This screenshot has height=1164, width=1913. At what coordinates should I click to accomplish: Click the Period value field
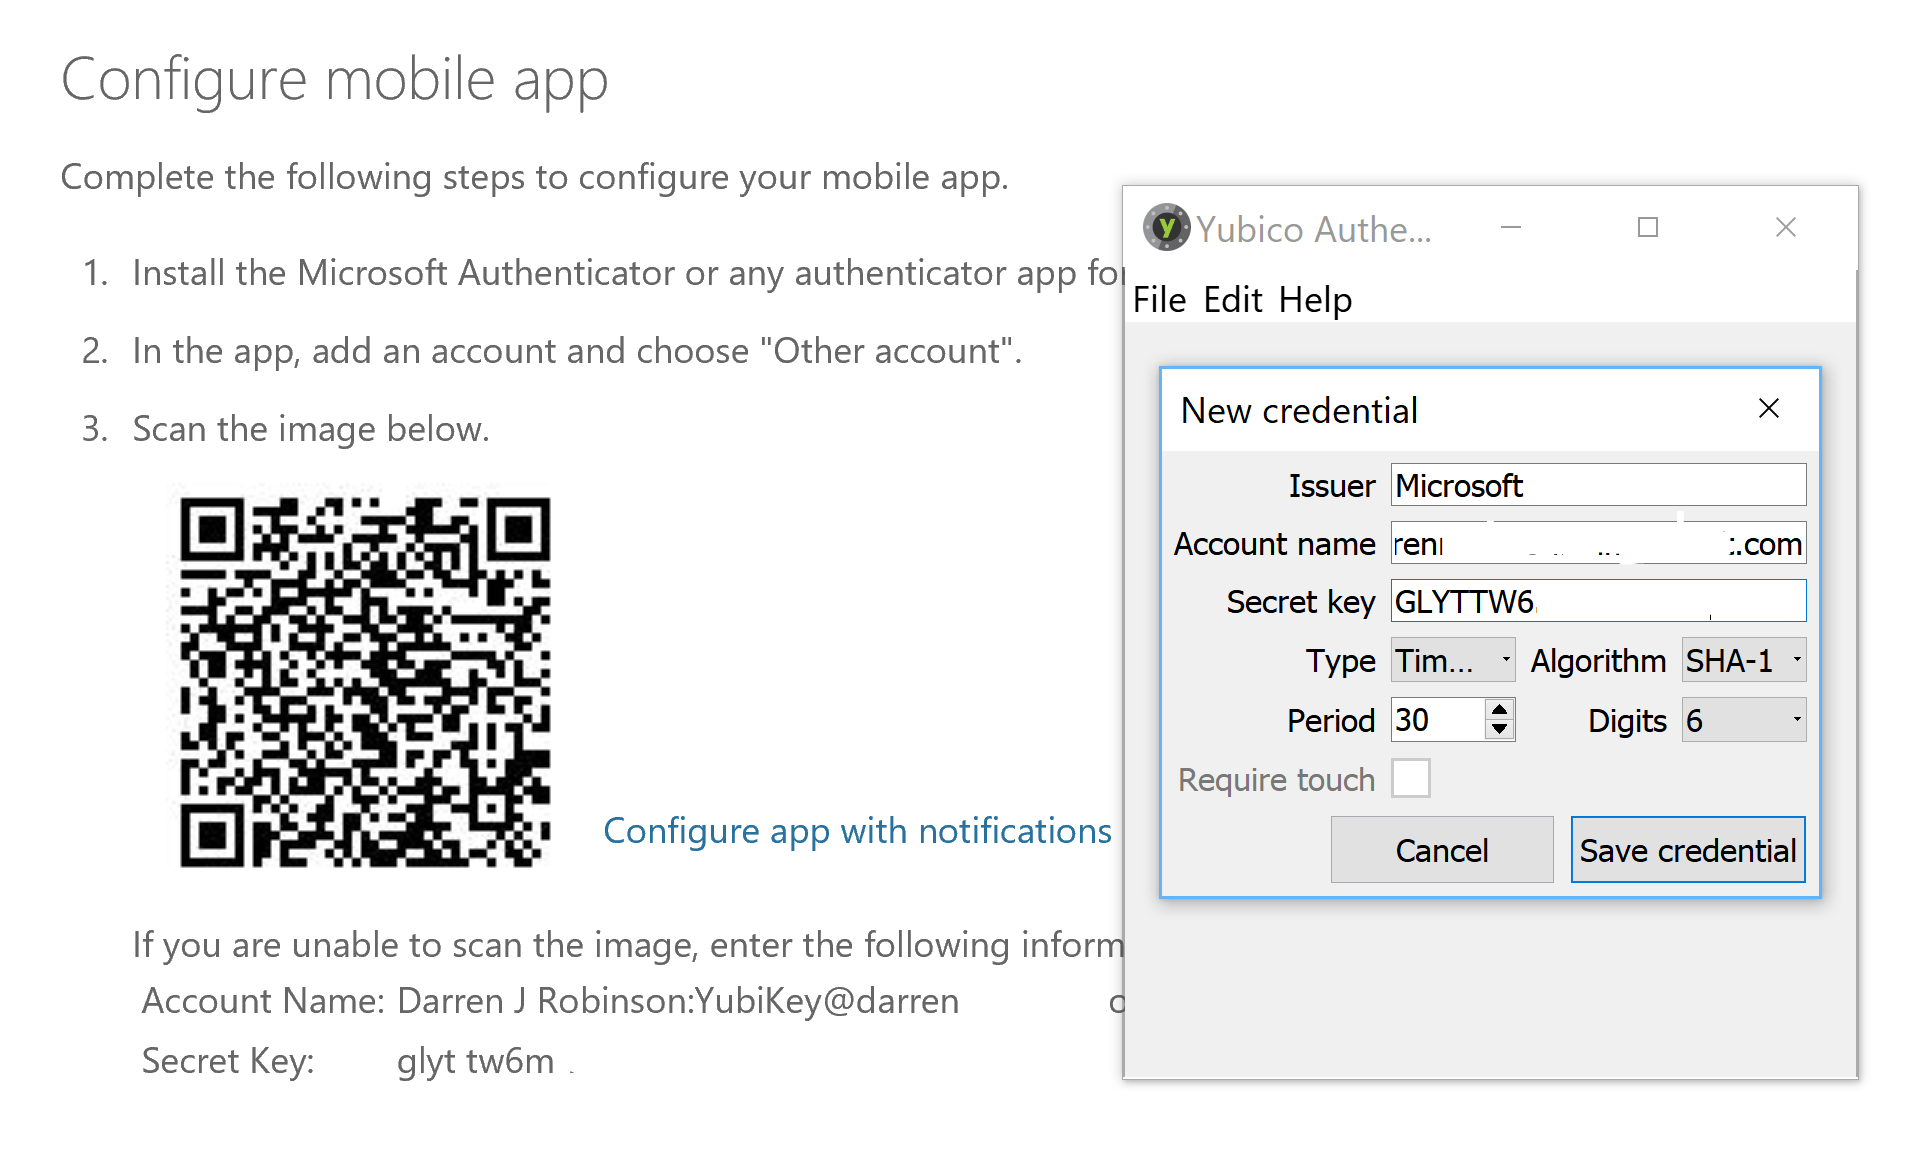[1437, 720]
